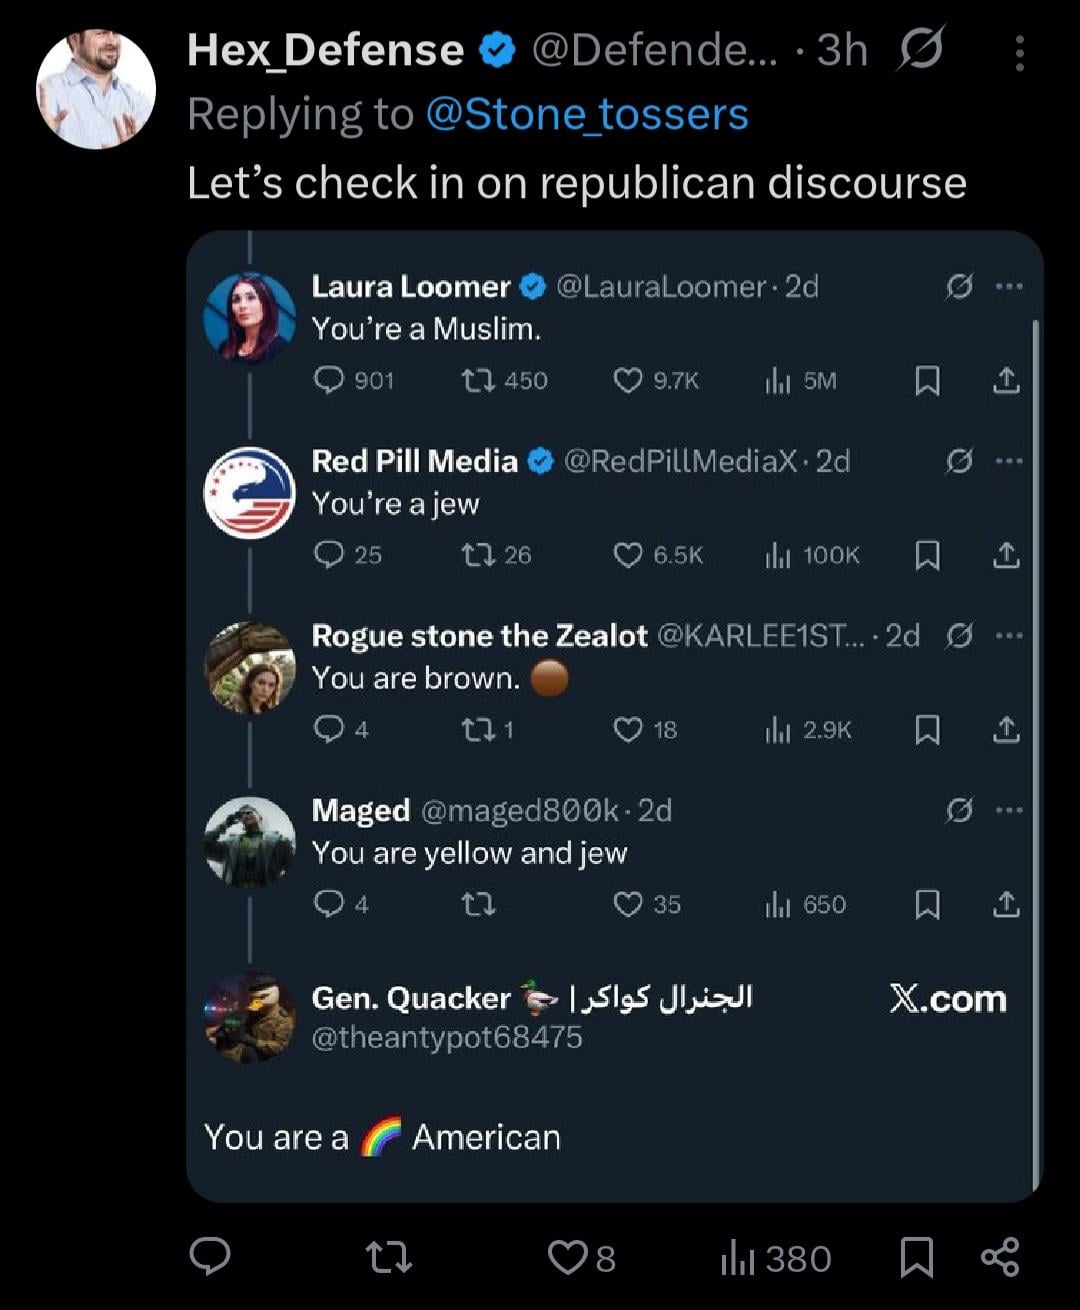Click the brown circle emoji in tweet
This screenshot has height=1310, width=1080.
click(x=549, y=678)
